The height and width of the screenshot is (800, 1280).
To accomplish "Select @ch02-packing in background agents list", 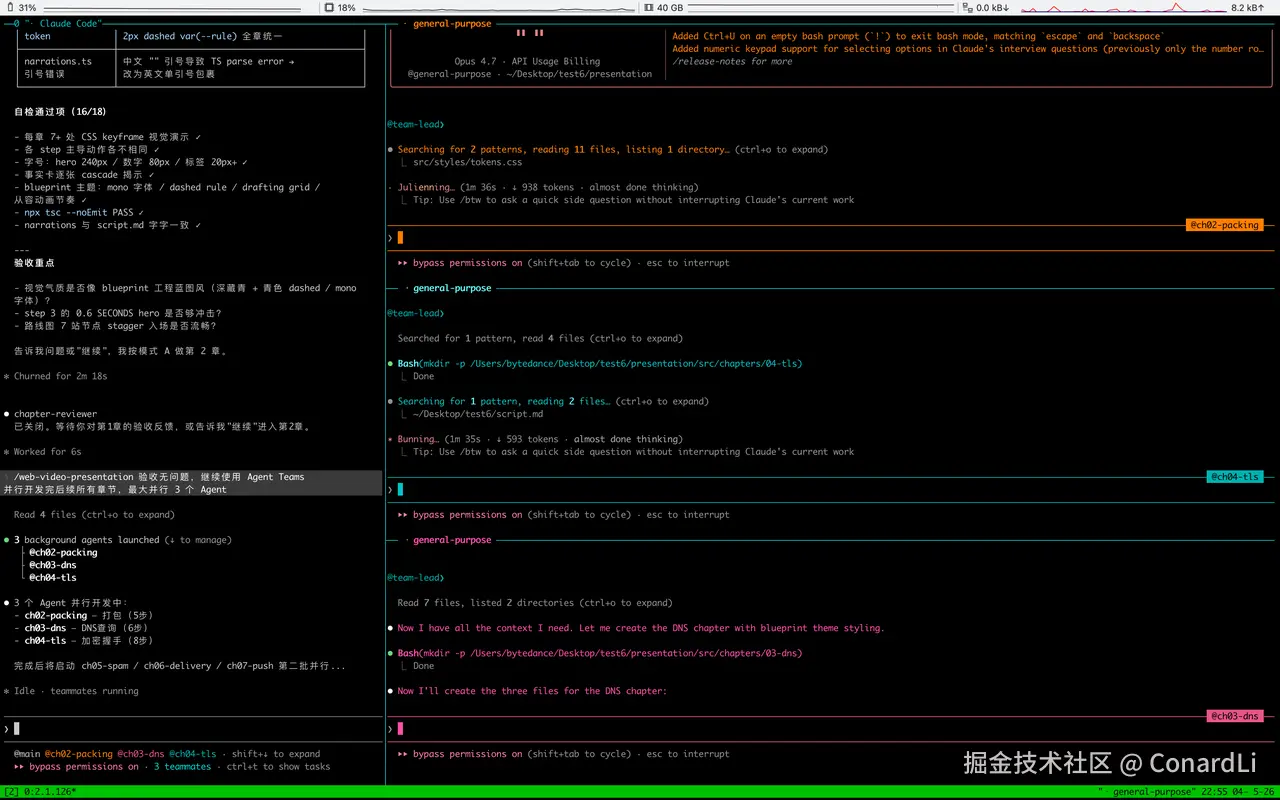I will click(x=63, y=552).
